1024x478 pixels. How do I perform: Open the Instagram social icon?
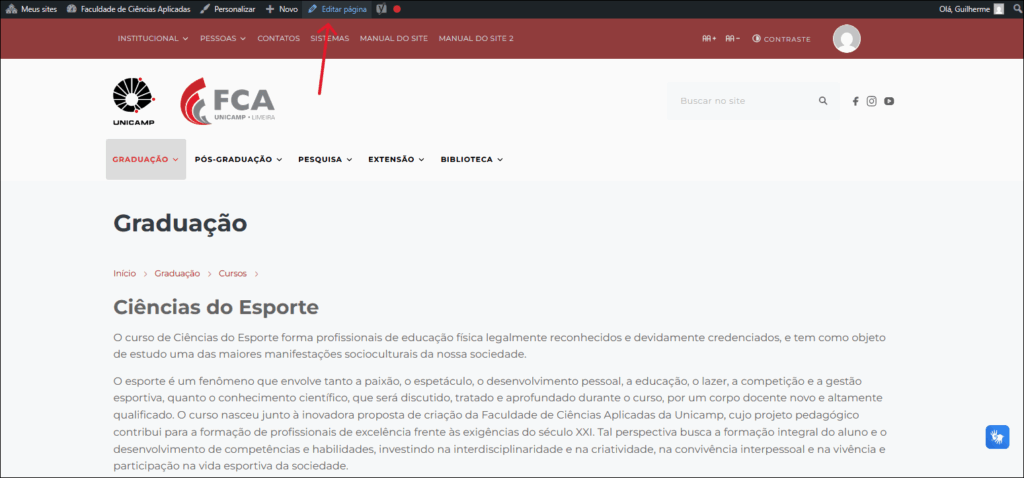871,101
